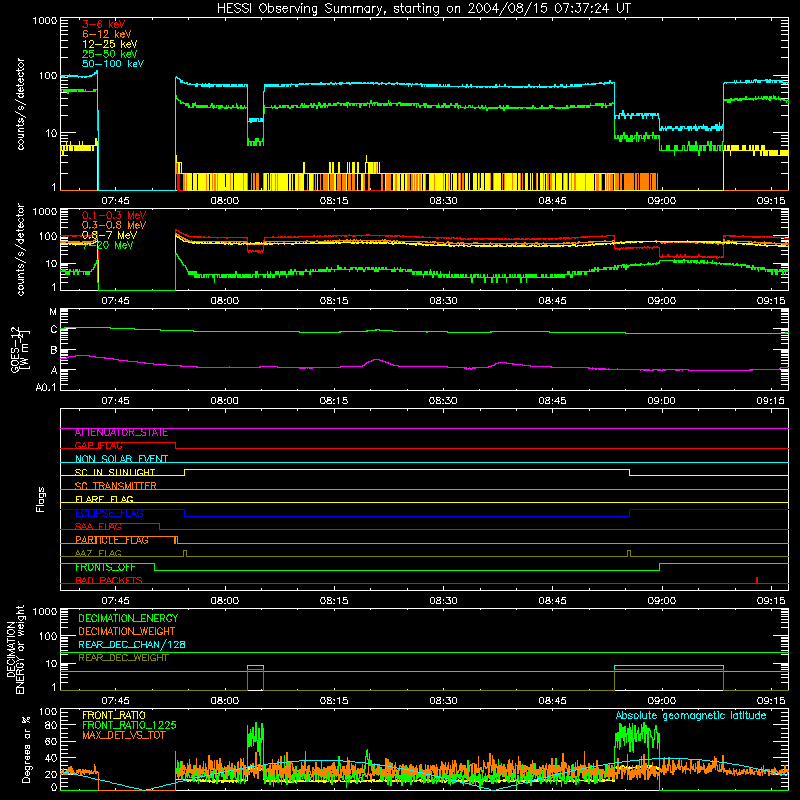The width and height of the screenshot is (800, 800).
Task: Select the 0.1-0.3 MeV legend label
Action: click(114, 215)
